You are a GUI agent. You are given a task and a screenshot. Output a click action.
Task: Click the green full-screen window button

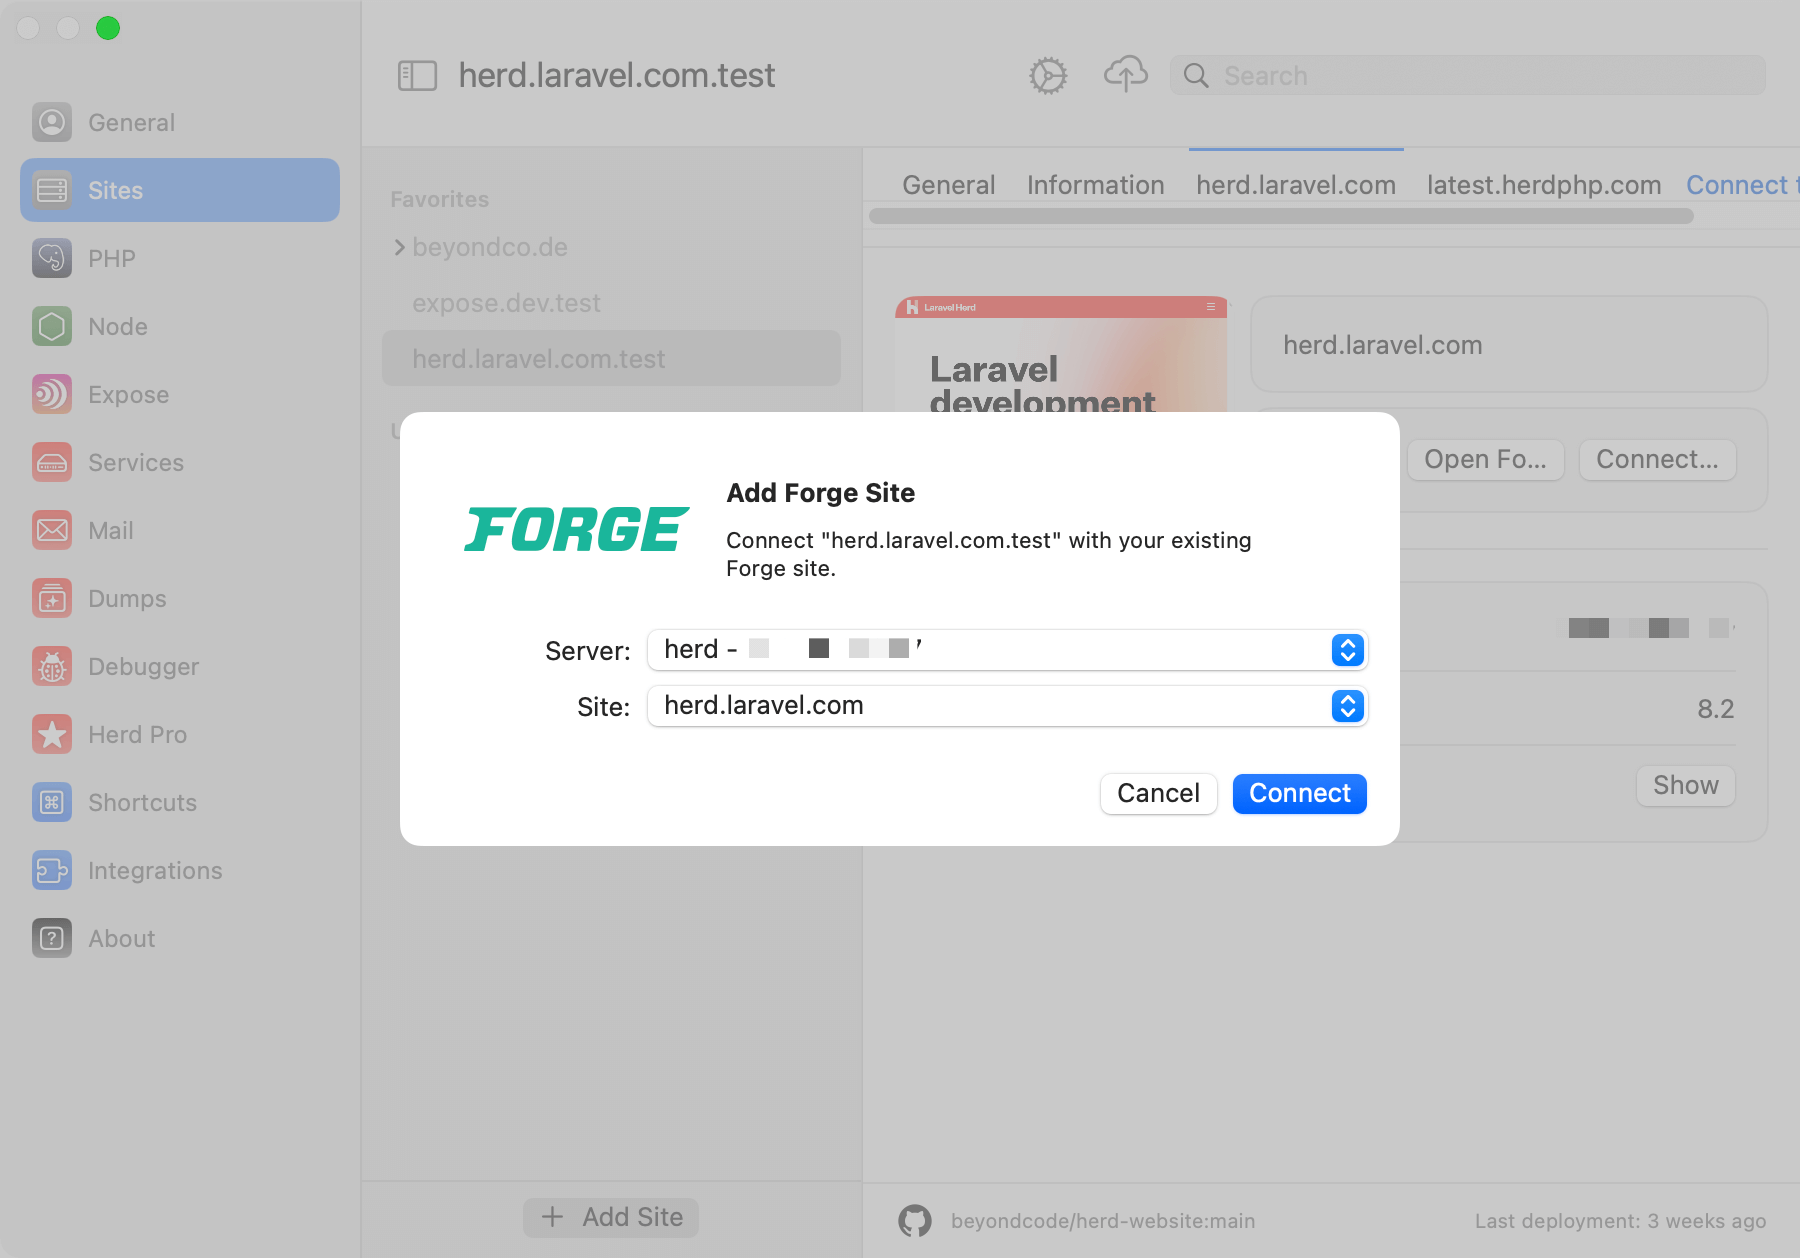pyautogui.click(x=108, y=28)
